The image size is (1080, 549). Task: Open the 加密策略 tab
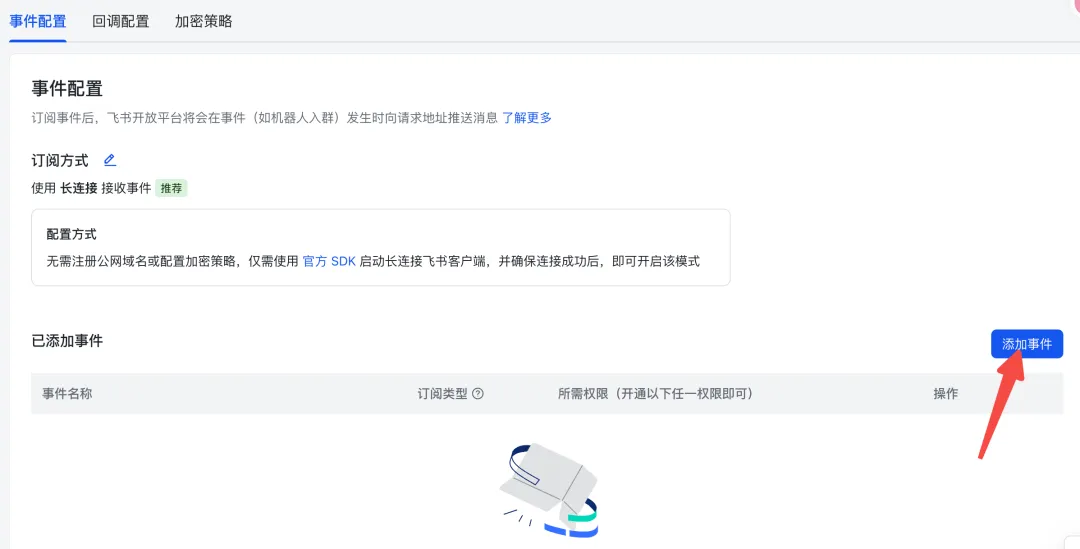coord(203,21)
